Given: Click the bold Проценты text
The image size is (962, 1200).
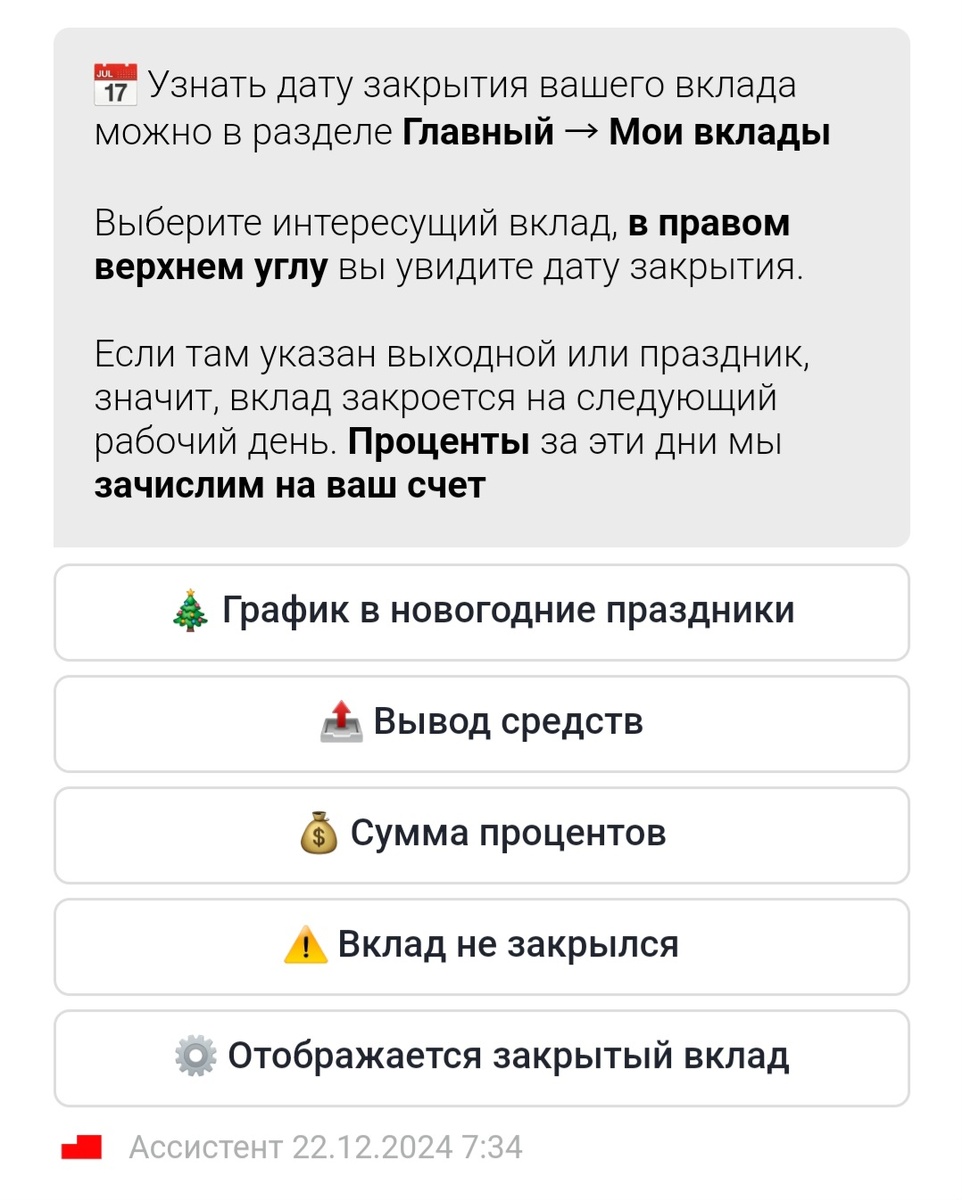Looking at the screenshot, I should (x=441, y=440).
